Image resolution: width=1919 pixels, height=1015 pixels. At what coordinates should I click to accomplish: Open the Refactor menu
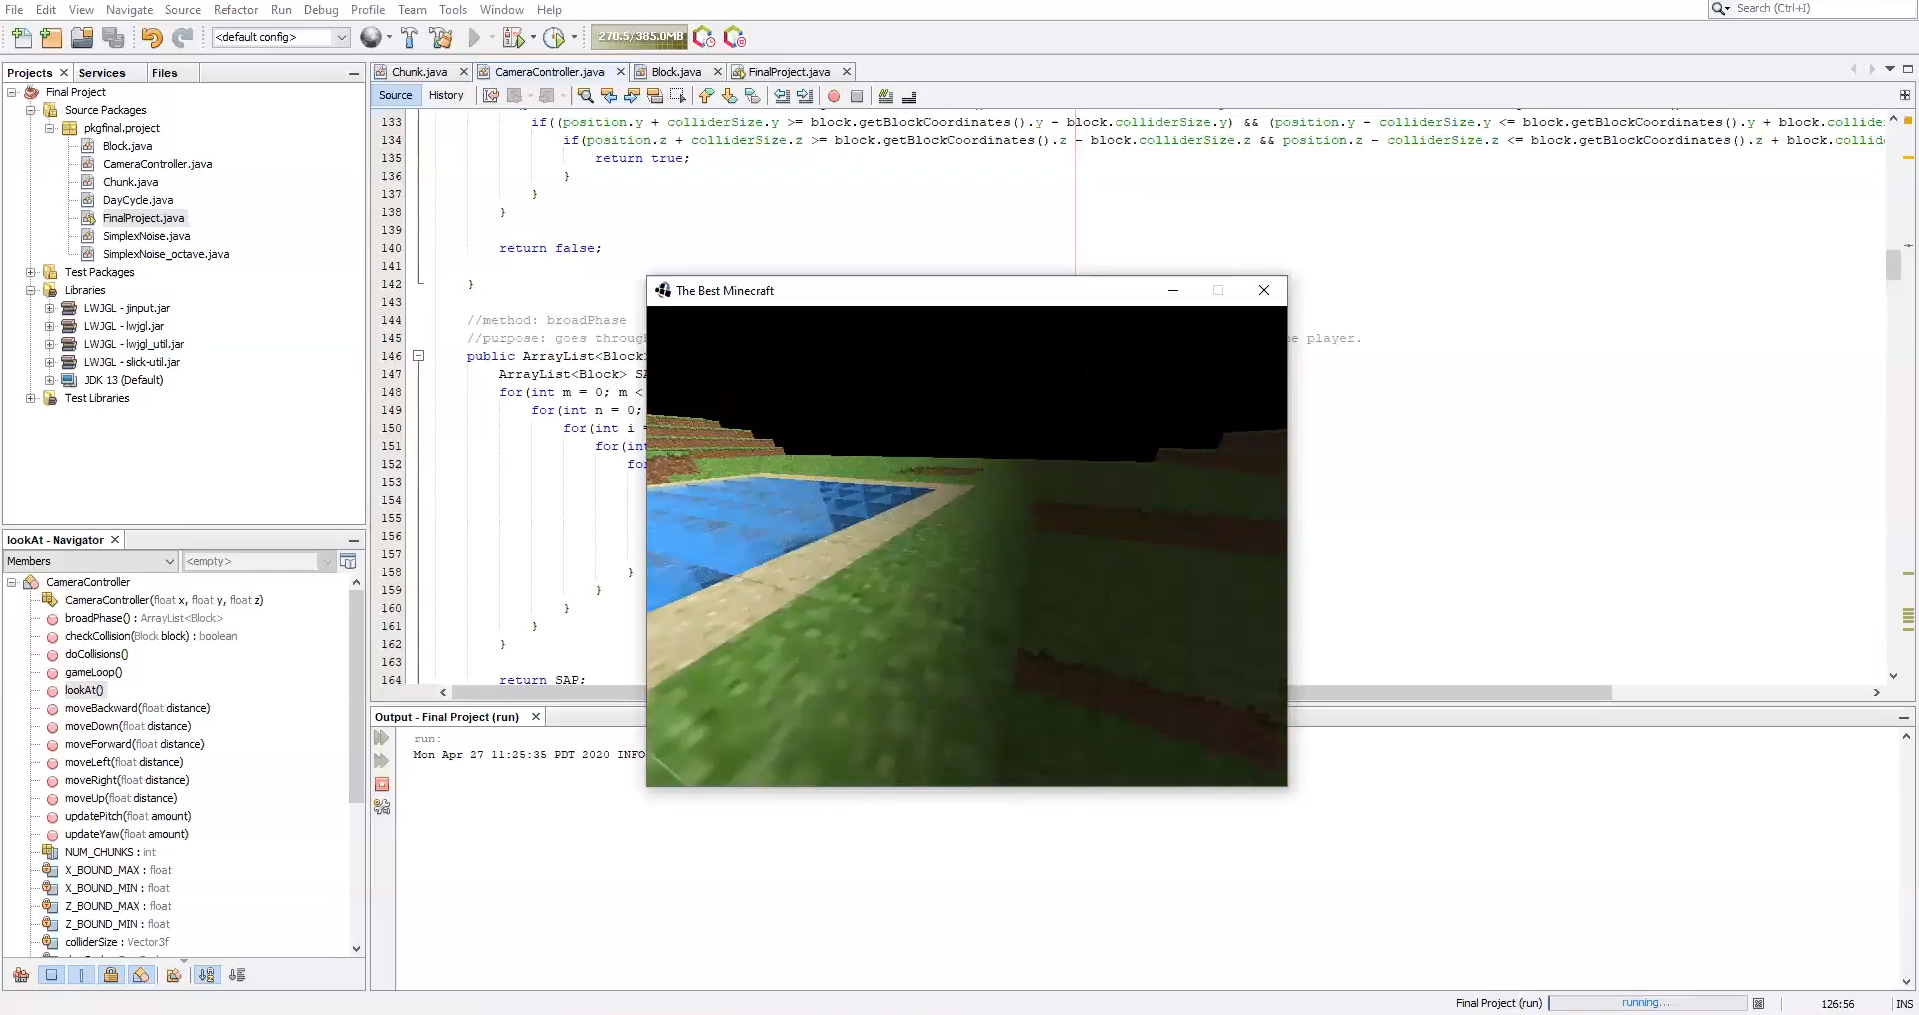pos(235,10)
